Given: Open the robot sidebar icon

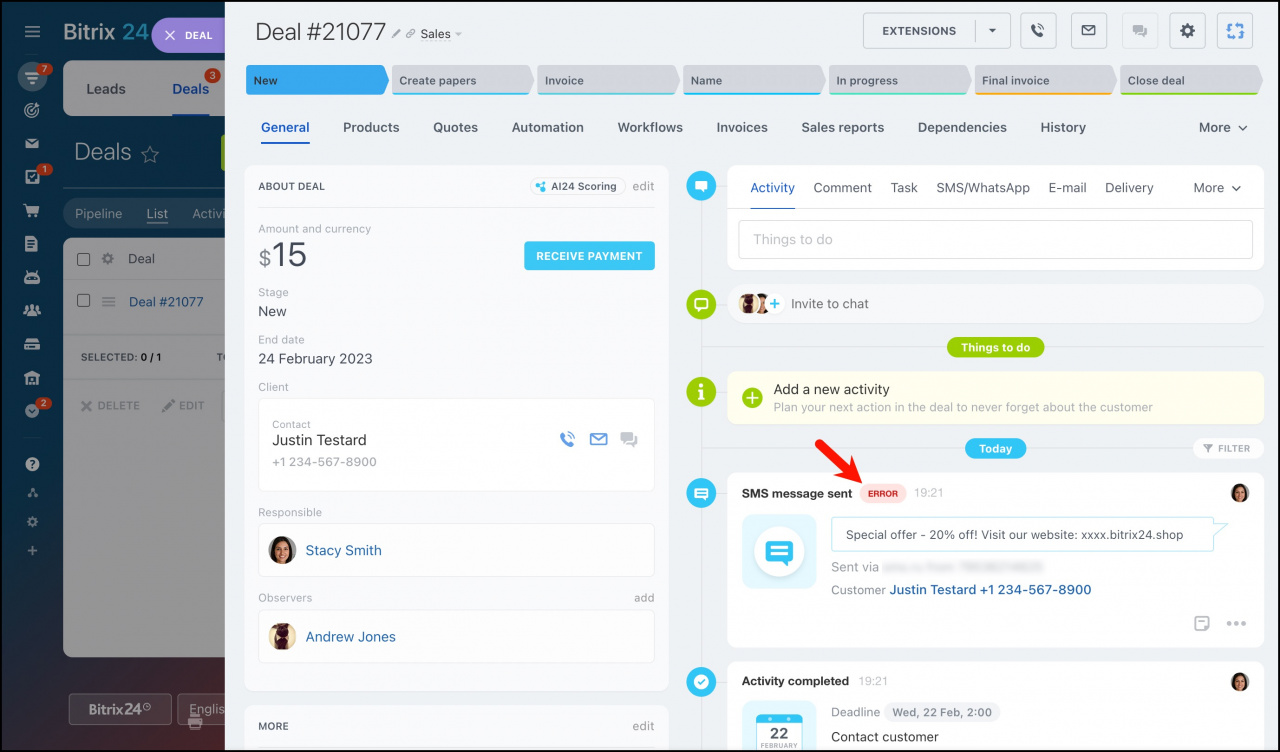Looking at the screenshot, I should point(32,277).
